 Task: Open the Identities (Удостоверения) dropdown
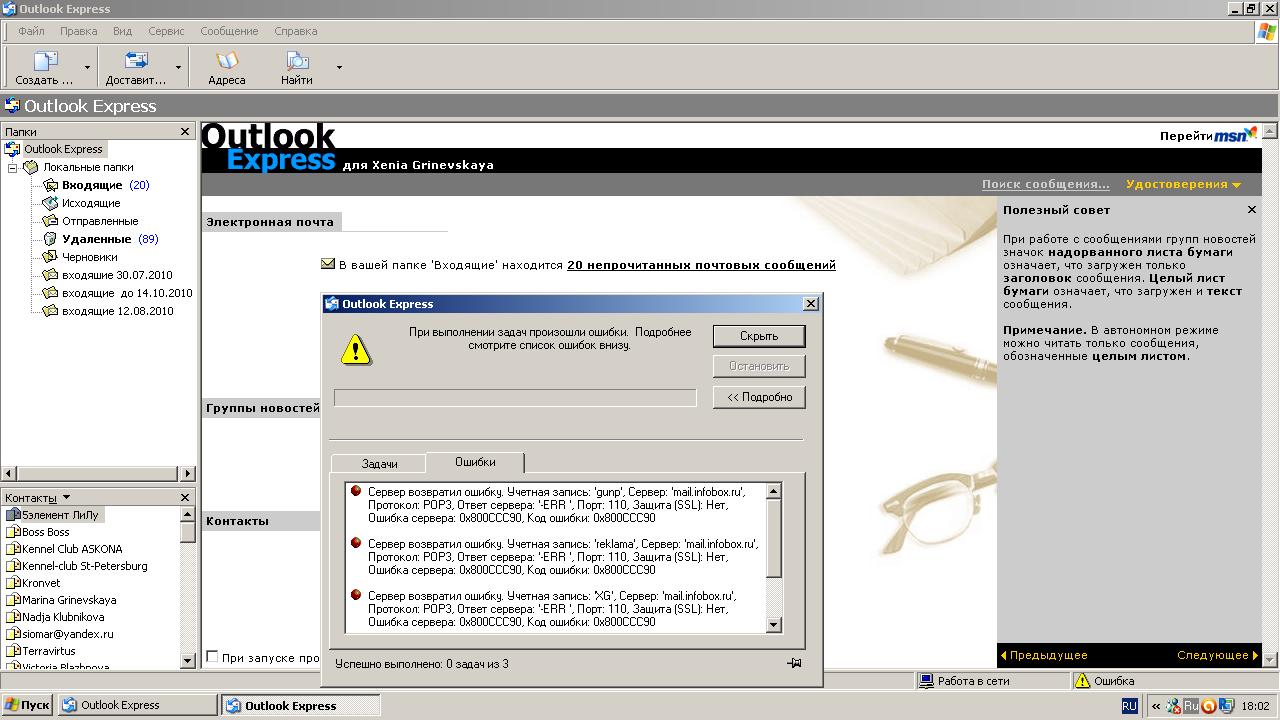1183,184
